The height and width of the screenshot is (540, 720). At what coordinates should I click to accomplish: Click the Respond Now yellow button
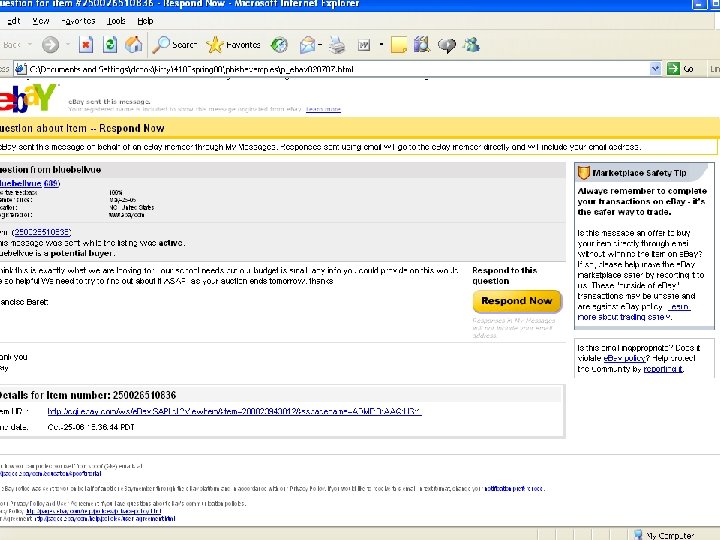(x=517, y=301)
